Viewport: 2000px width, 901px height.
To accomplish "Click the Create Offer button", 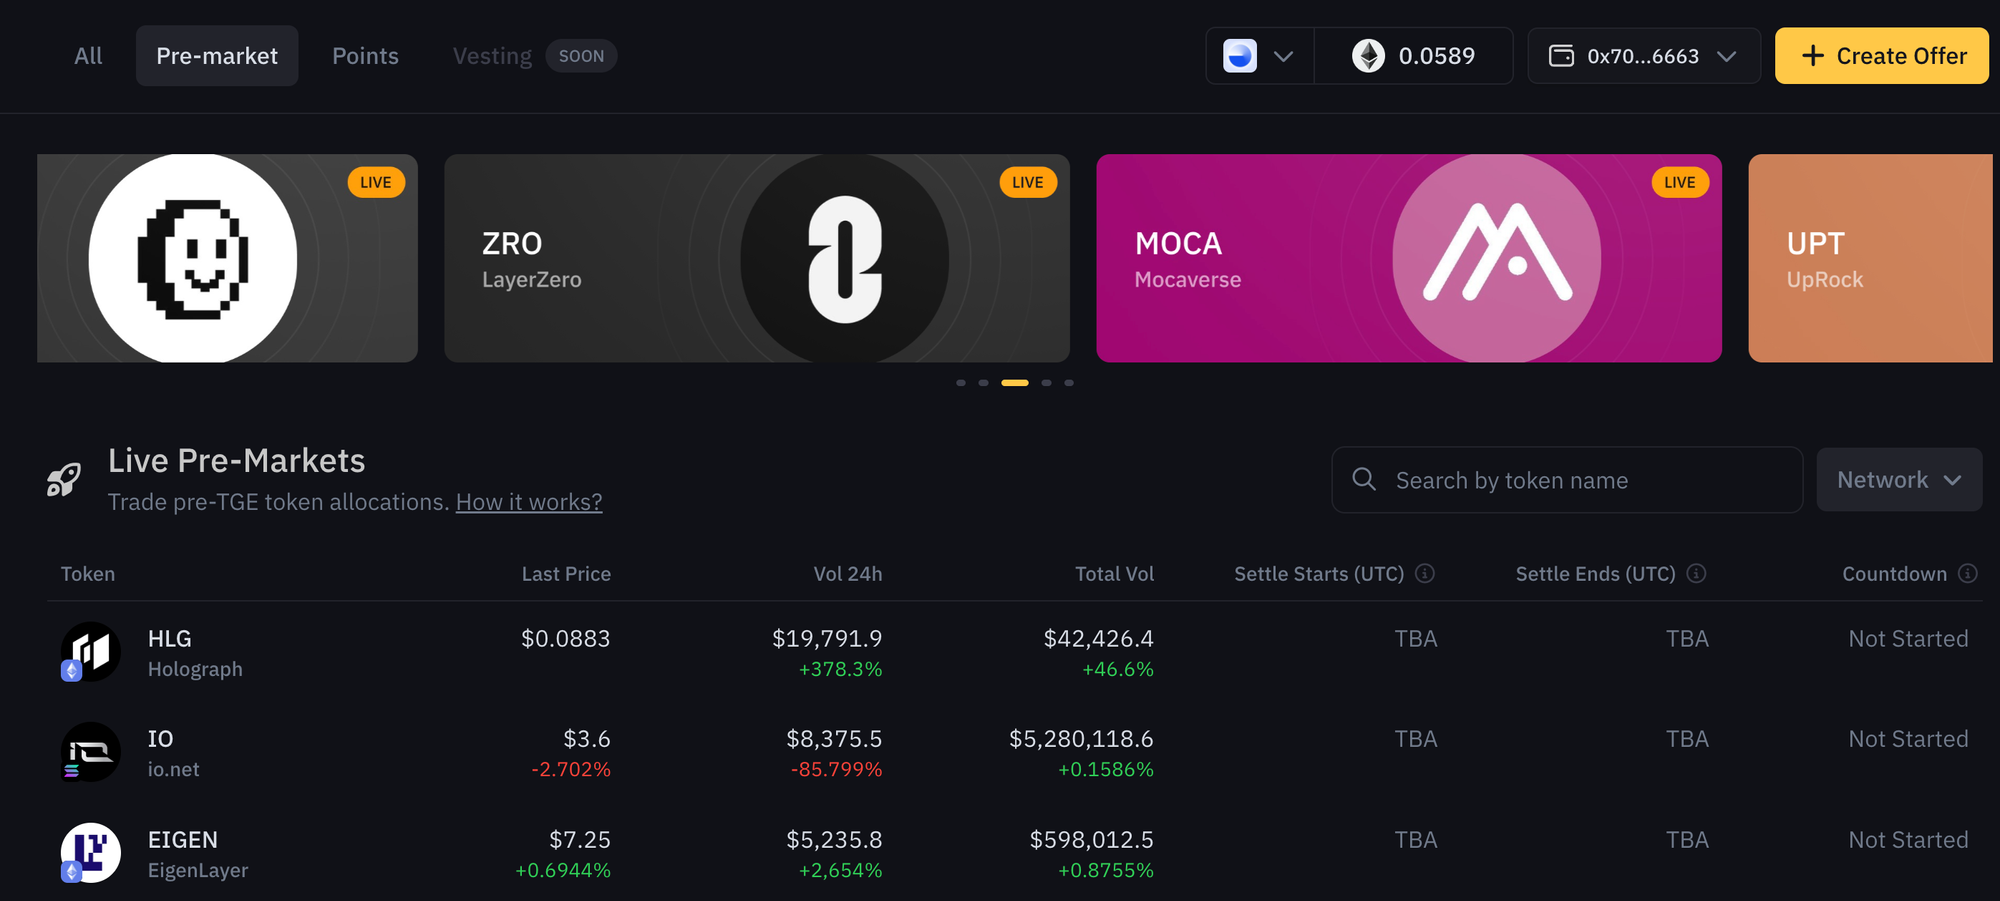I will point(1881,56).
